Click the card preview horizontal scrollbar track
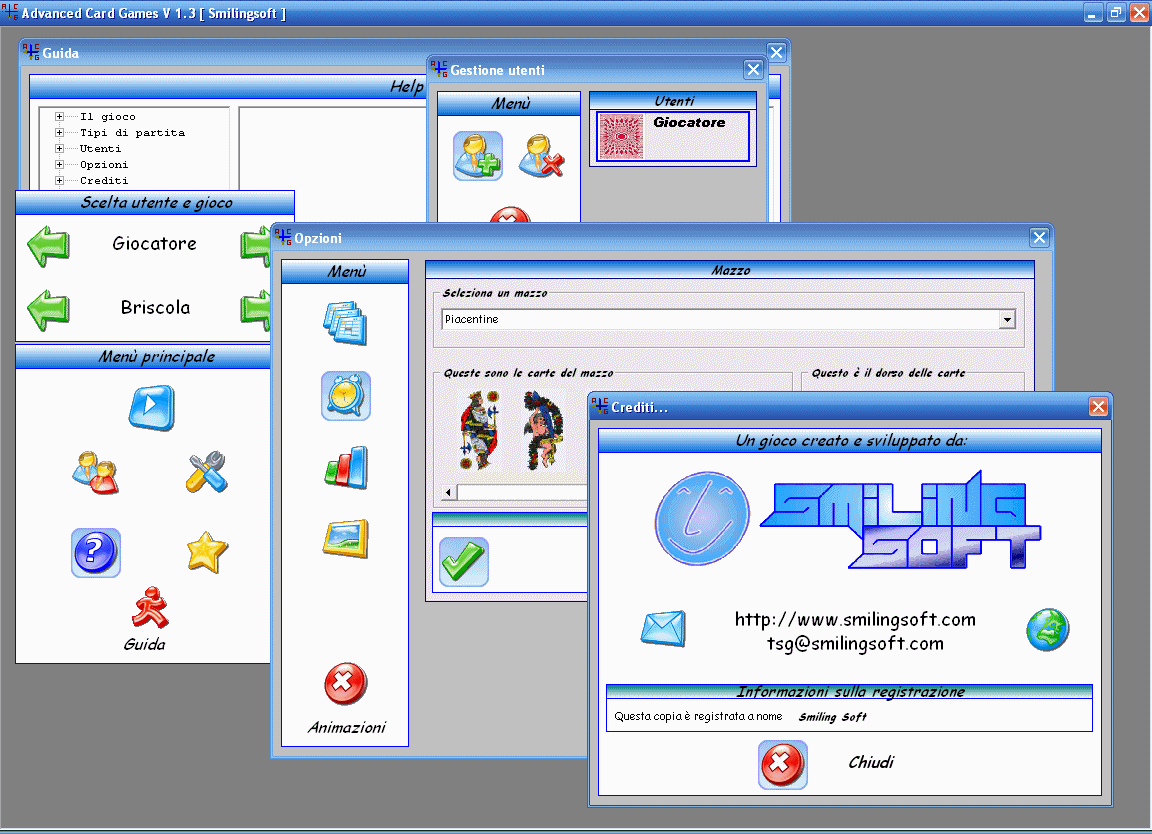The width and height of the screenshot is (1152, 834). tap(522, 492)
